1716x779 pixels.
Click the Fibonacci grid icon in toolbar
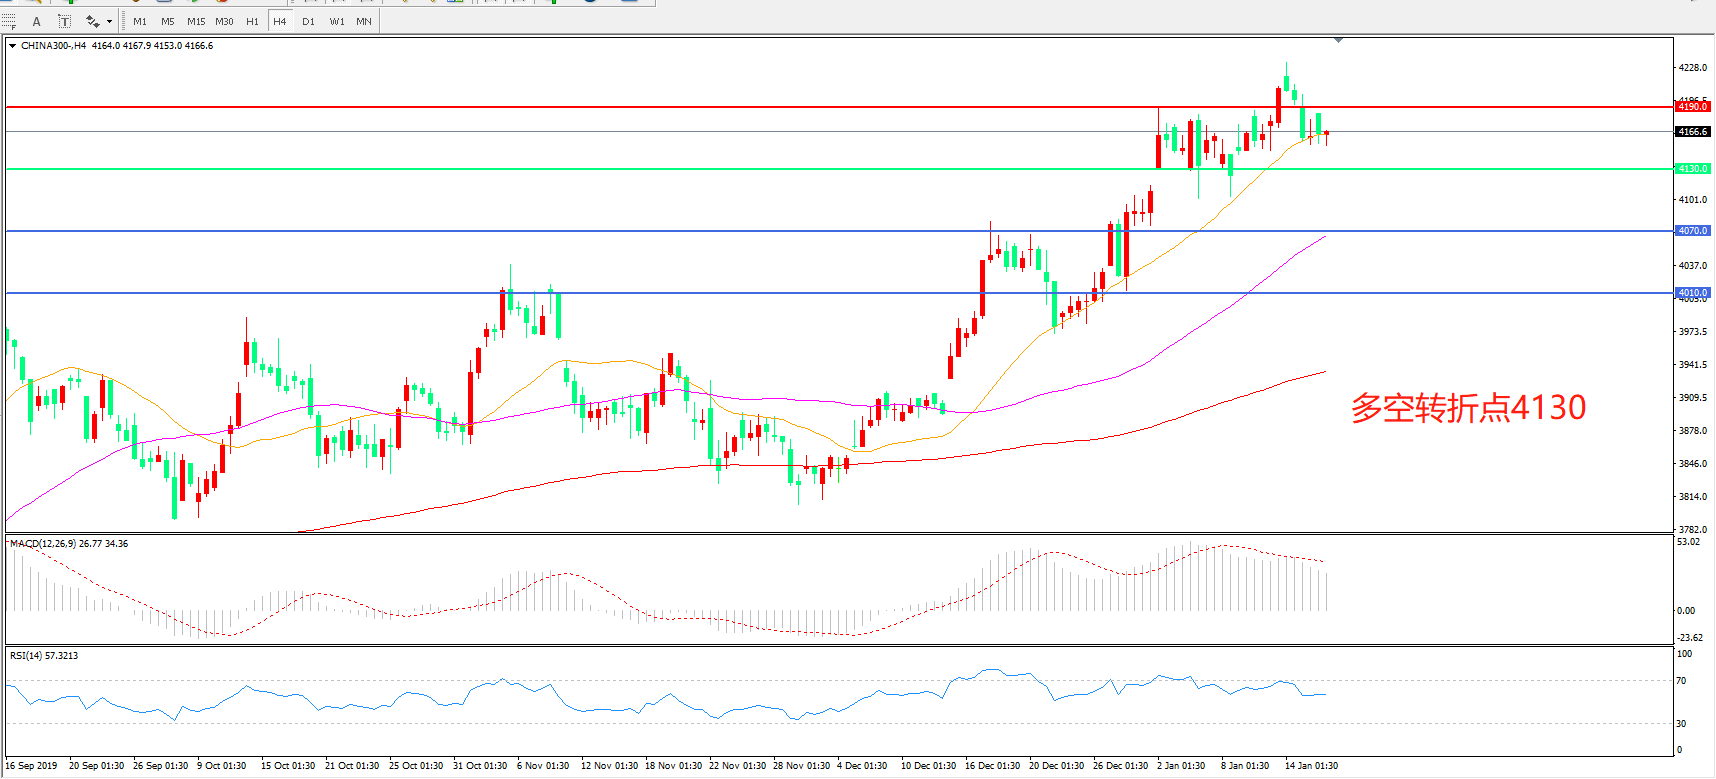(x=9, y=21)
